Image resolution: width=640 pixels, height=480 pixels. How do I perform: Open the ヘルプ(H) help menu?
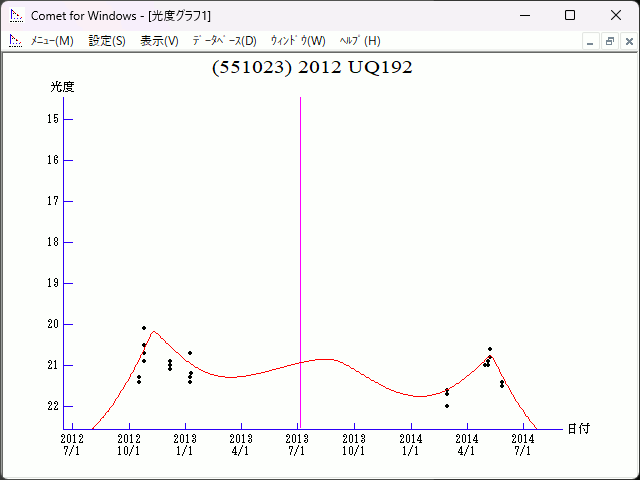click(x=360, y=41)
